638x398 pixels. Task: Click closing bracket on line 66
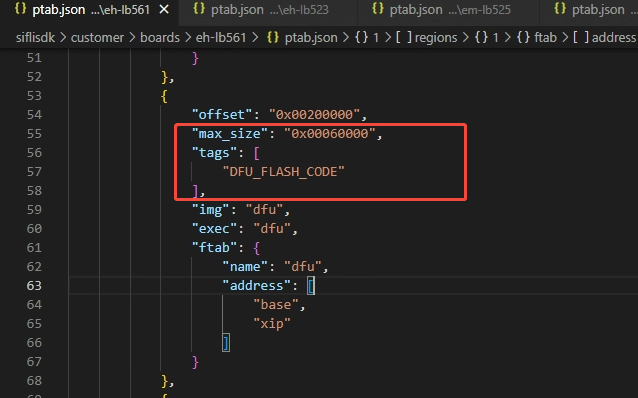point(226,343)
